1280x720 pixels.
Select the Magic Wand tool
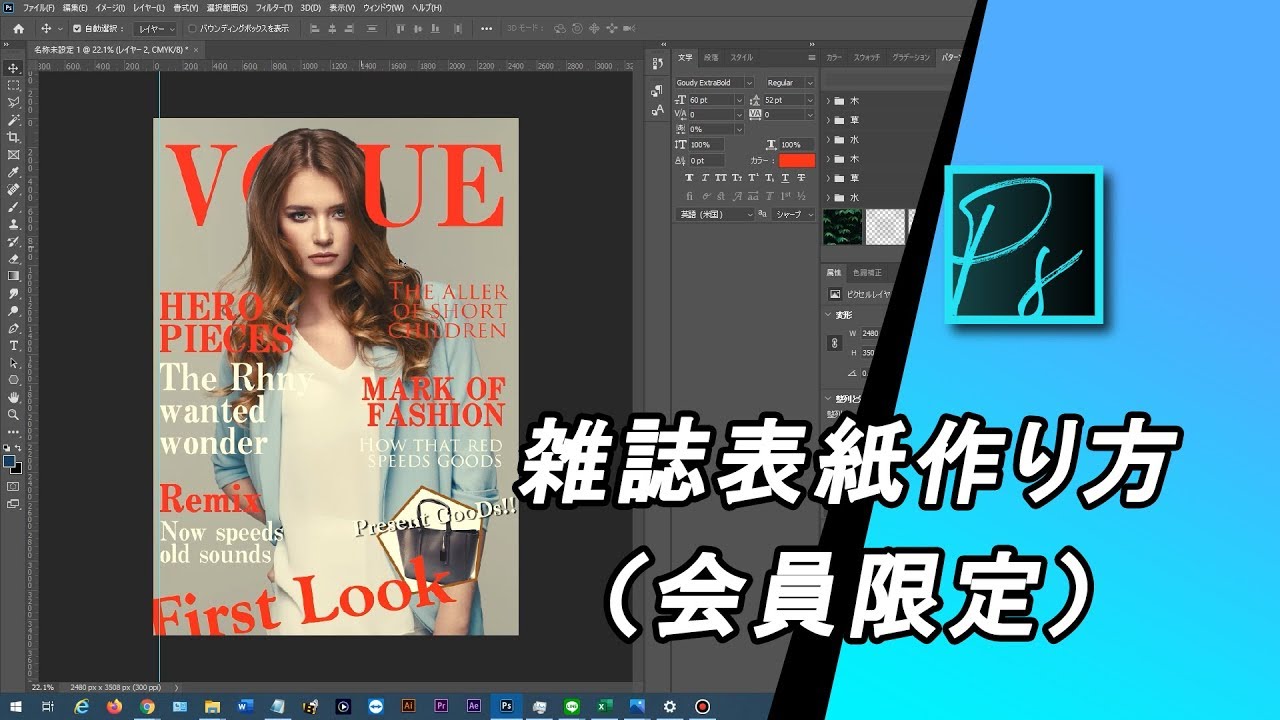point(14,120)
